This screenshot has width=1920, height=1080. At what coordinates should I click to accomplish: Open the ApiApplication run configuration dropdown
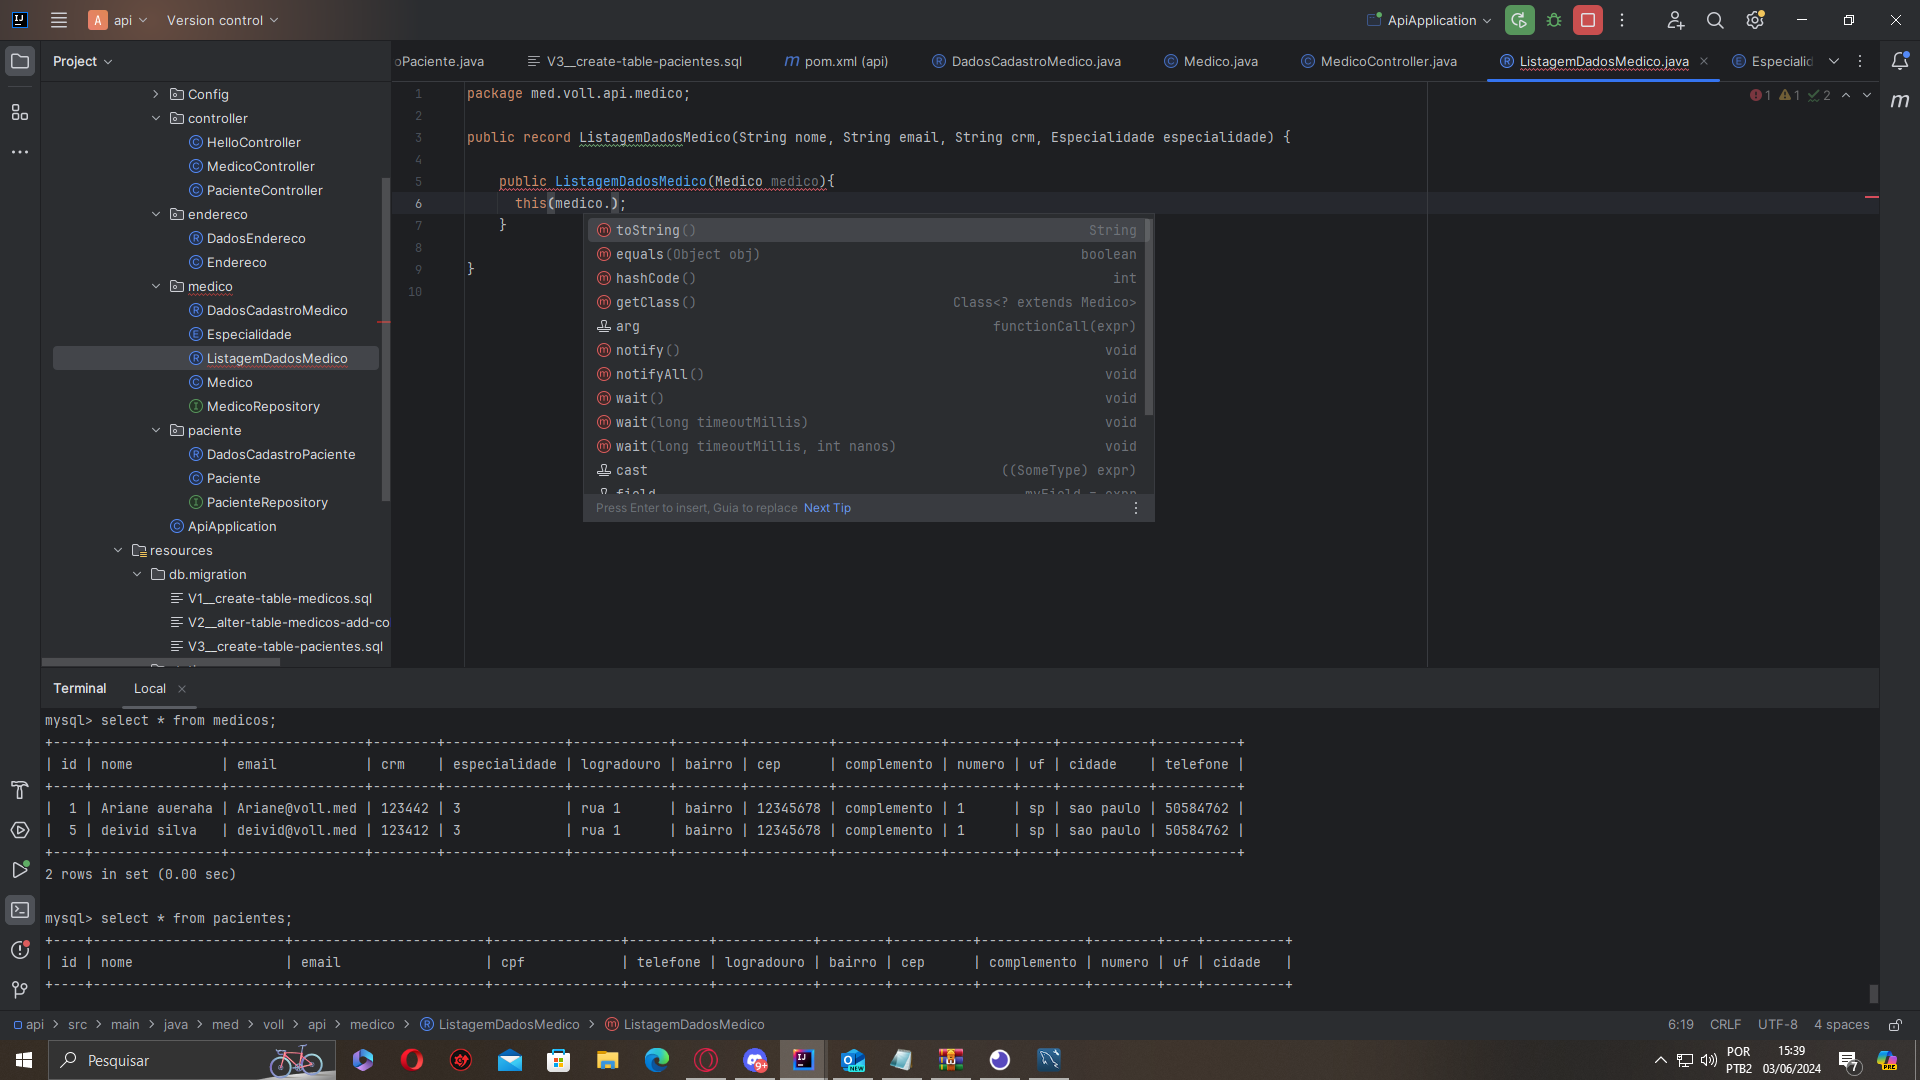point(1431,20)
